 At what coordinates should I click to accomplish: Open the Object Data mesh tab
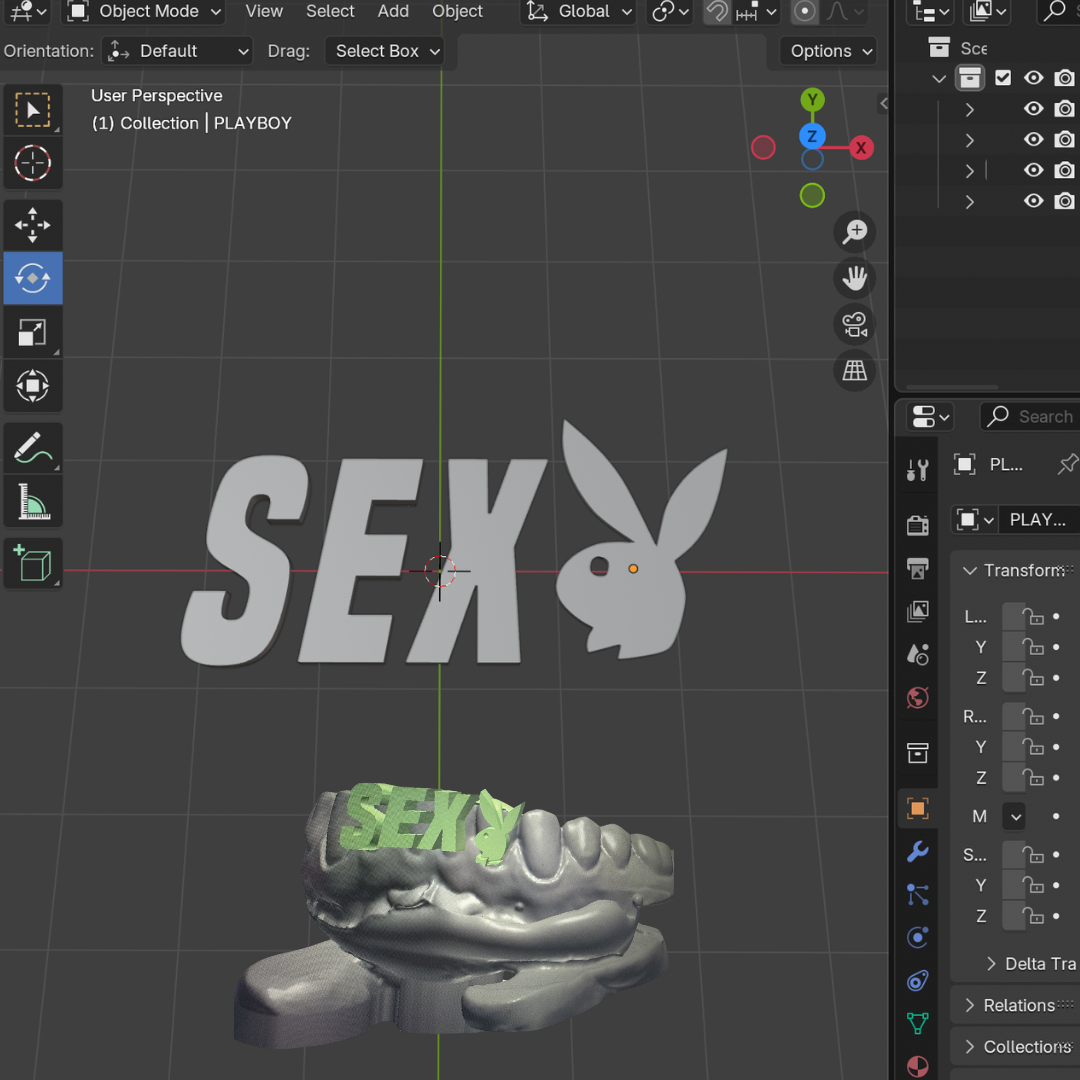(917, 1024)
